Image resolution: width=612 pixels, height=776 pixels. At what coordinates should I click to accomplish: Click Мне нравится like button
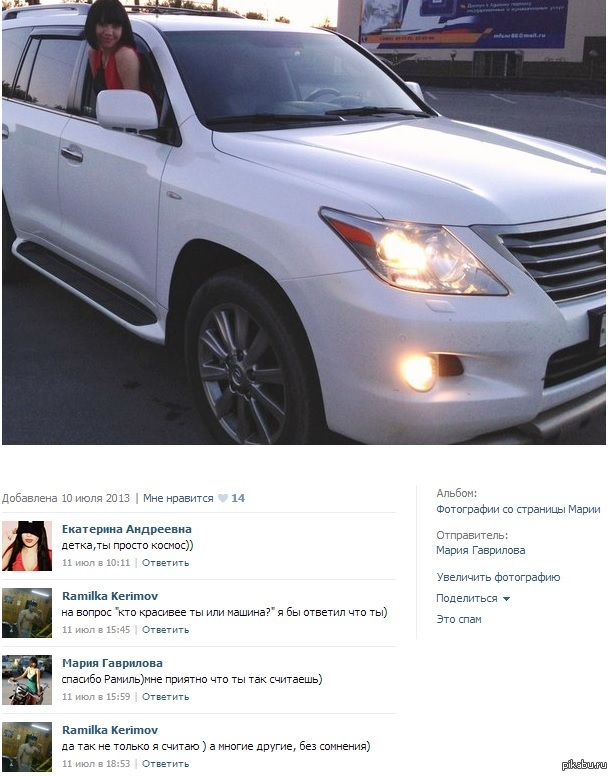178,498
